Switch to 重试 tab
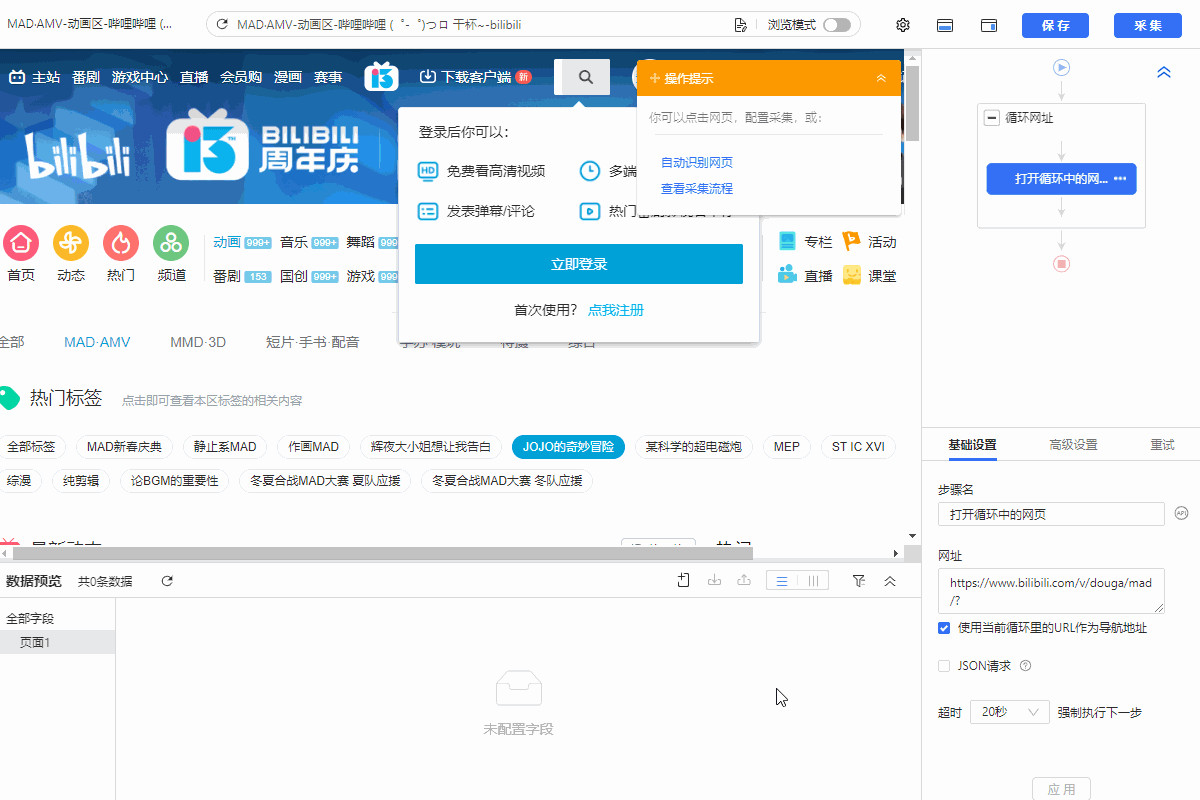 1162,445
